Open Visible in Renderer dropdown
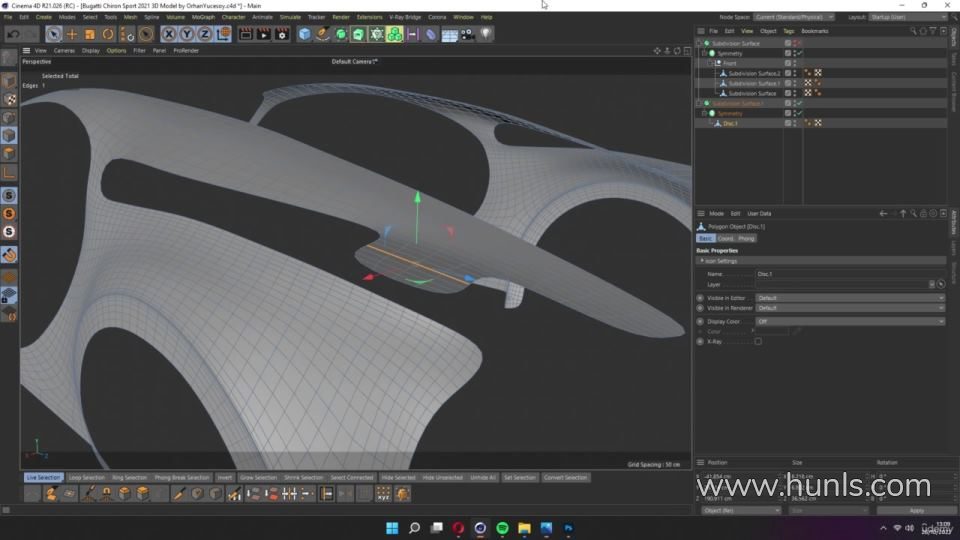 tap(850, 308)
